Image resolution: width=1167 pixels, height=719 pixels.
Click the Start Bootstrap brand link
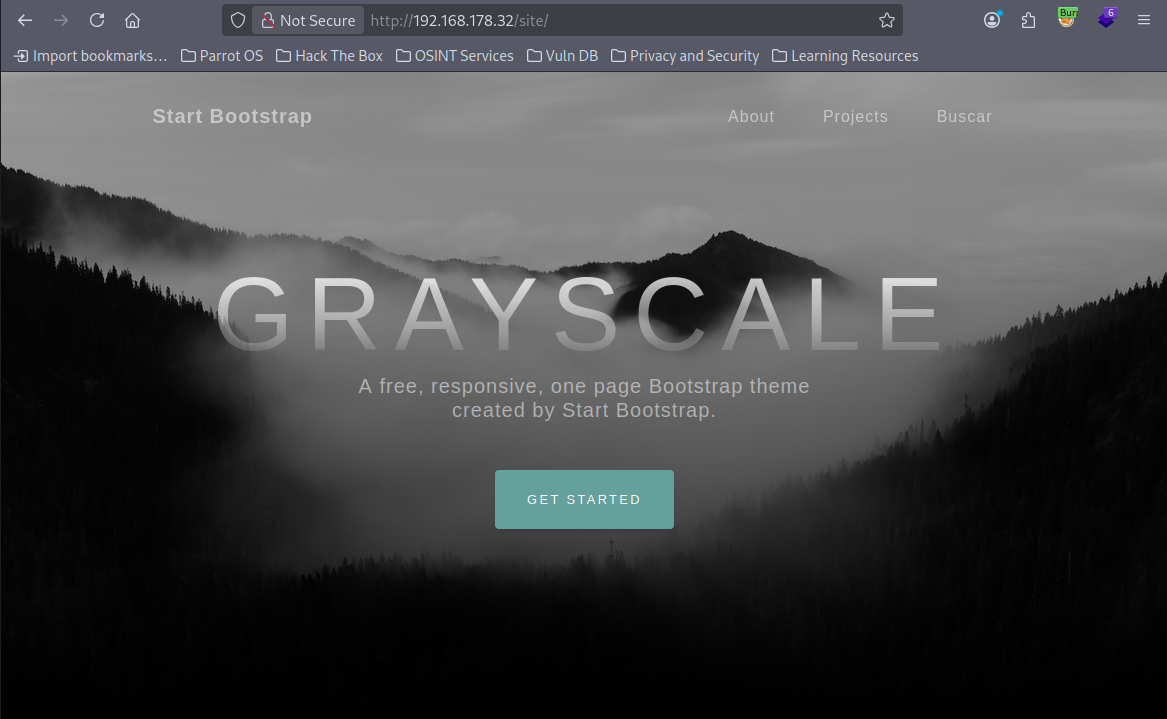[x=232, y=116]
